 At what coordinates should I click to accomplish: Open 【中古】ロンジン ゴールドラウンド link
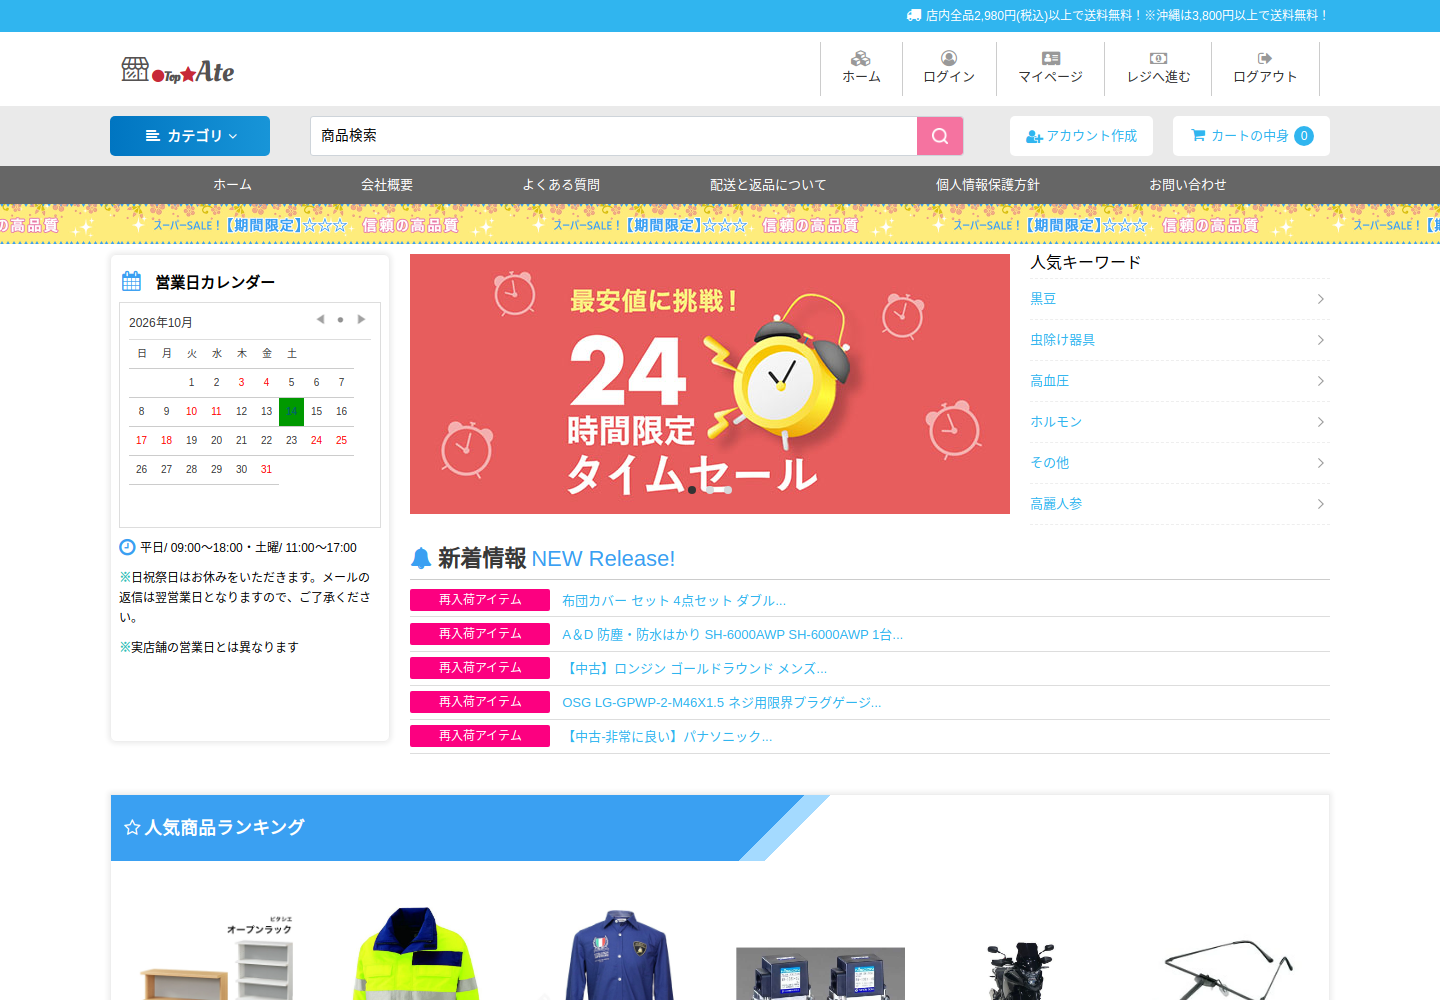tap(695, 669)
